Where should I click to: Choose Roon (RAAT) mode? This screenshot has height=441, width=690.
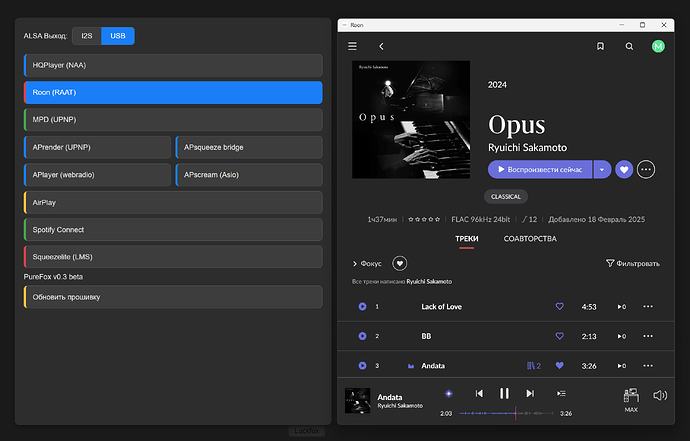click(x=173, y=92)
